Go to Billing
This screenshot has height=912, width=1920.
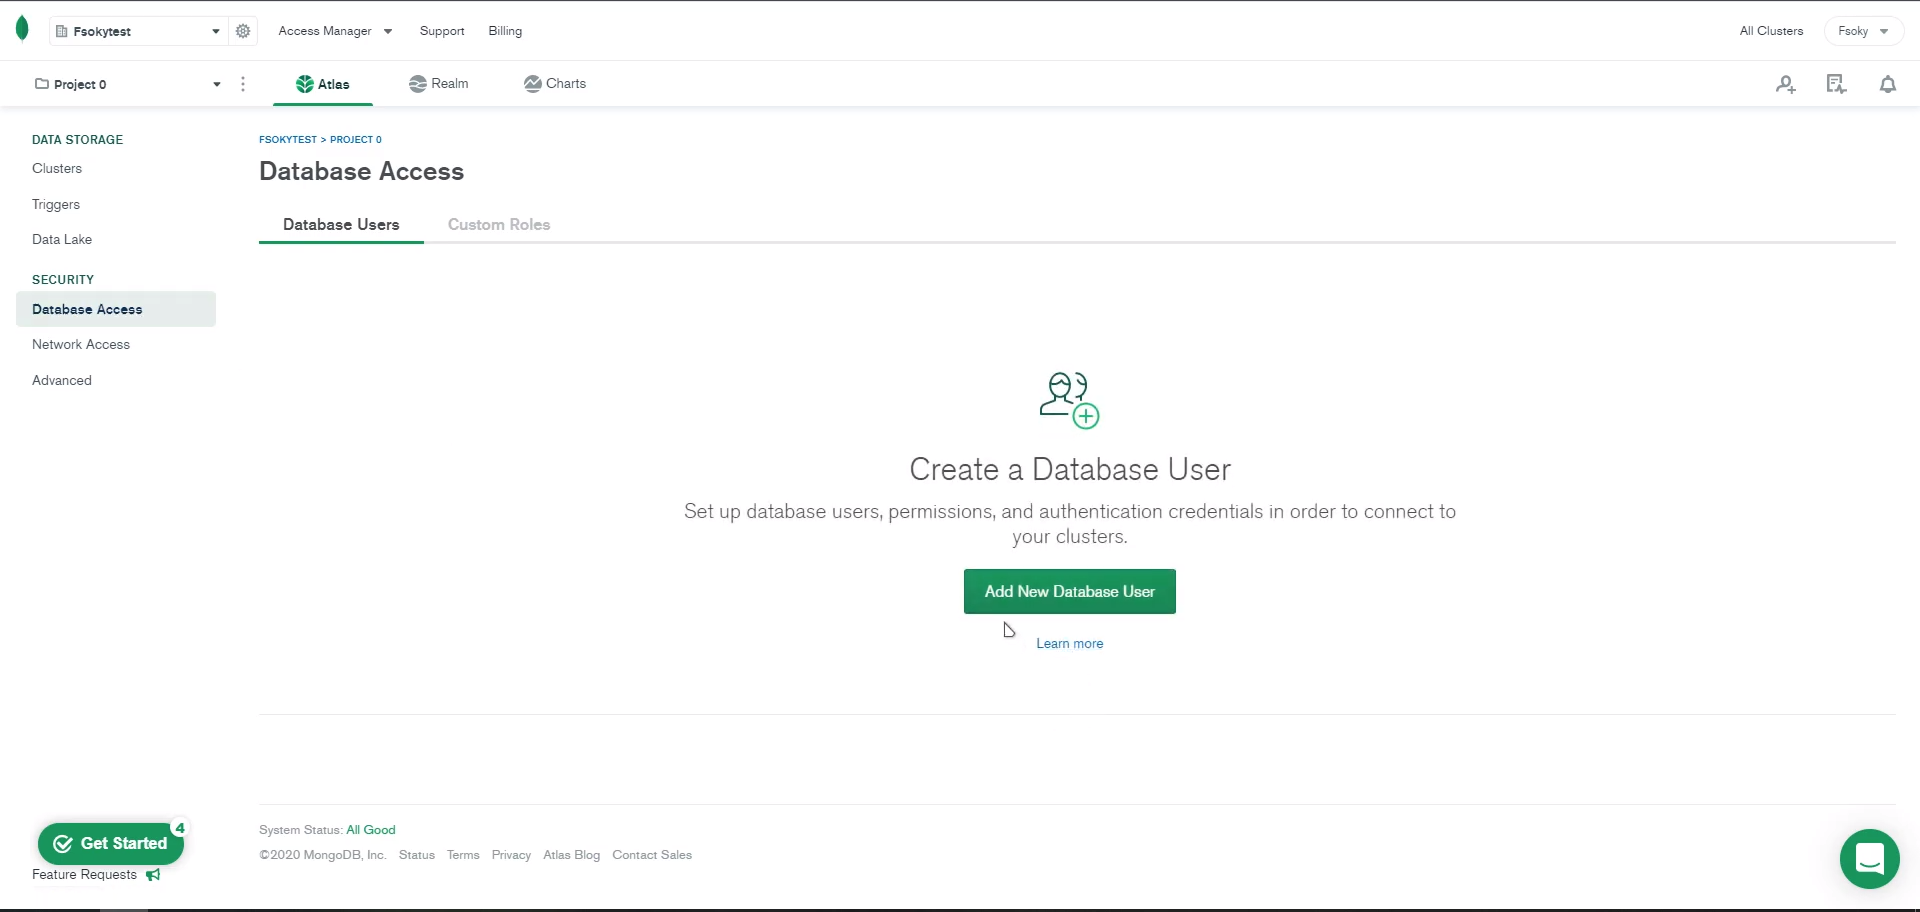[x=505, y=31]
